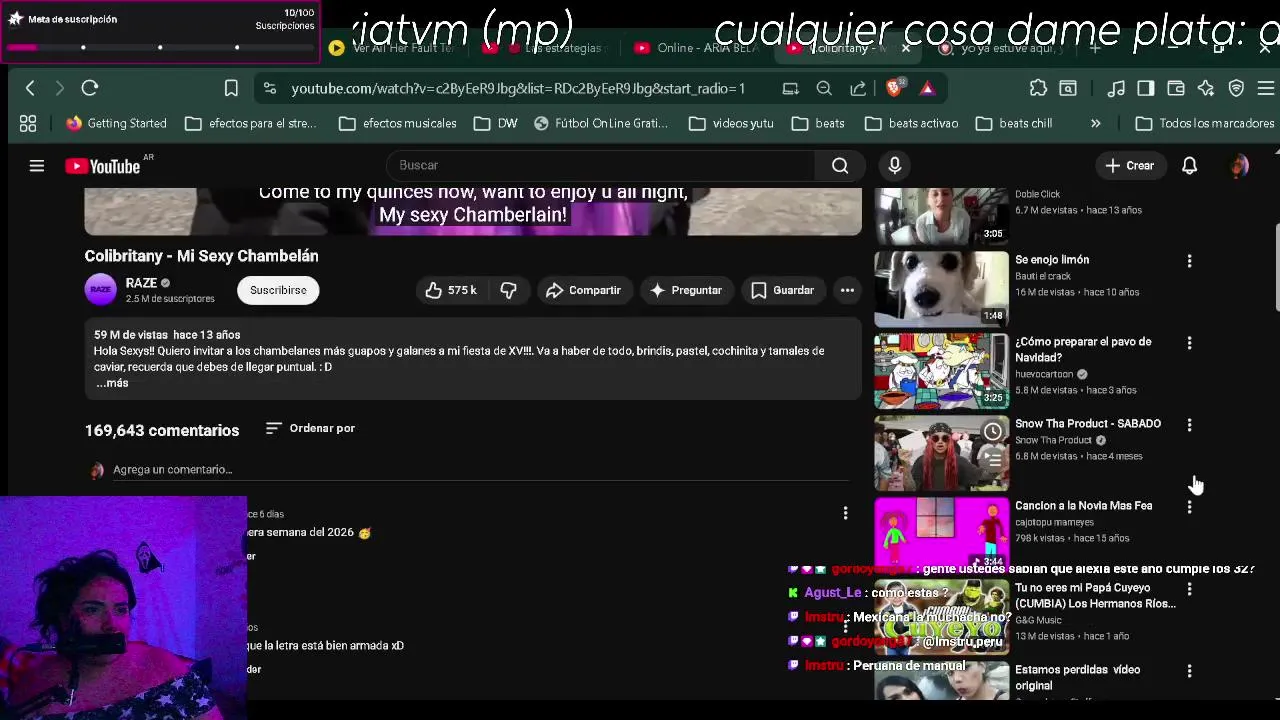Open a new browser tab with plus
The height and width of the screenshot is (720, 1280).
click(1095, 48)
